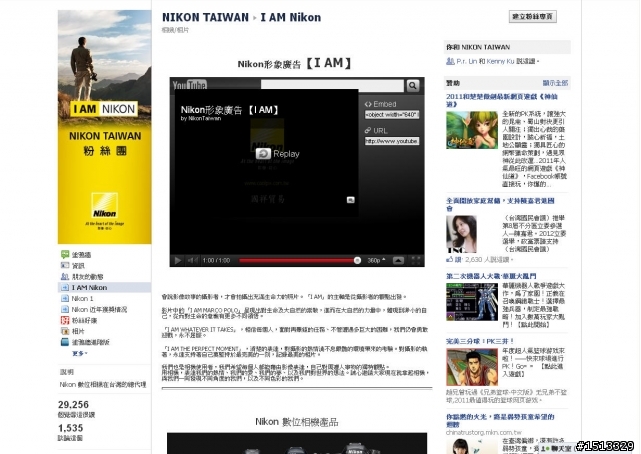Click the small icon at the video's bottom-right corner
The height and width of the screenshot is (454, 641).
pyautogui.click(x=350, y=200)
